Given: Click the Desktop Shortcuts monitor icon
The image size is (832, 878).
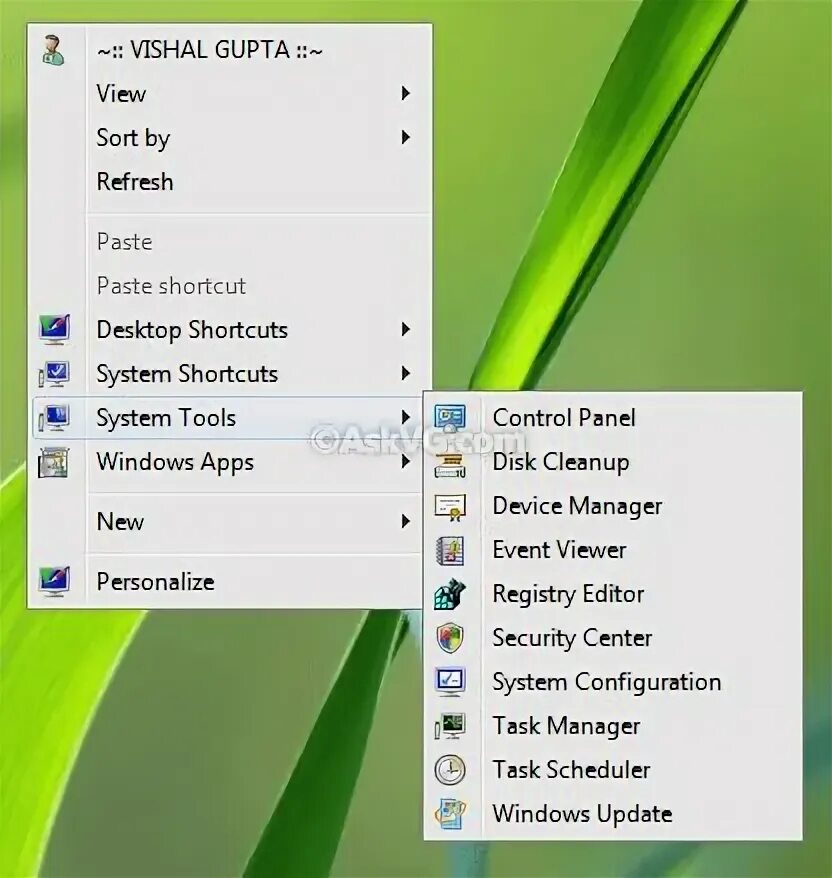Looking at the screenshot, I should pos(54,329).
